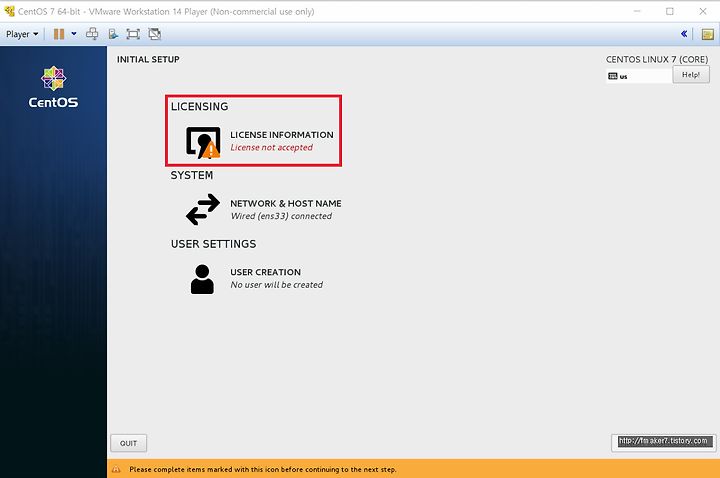The height and width of the screenshot is (478, 720).
Task: Click the 'CENTOS LINUX 7 (CORE)' text
Action: pyautogui.click(x=657, y=59)
